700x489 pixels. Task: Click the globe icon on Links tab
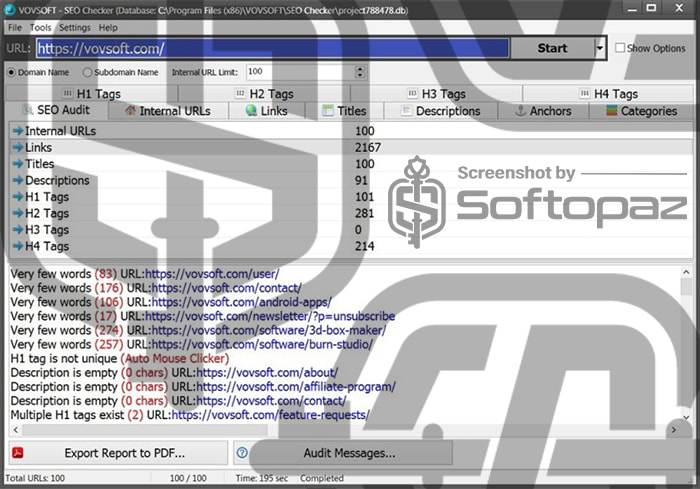tap(251, 110)
